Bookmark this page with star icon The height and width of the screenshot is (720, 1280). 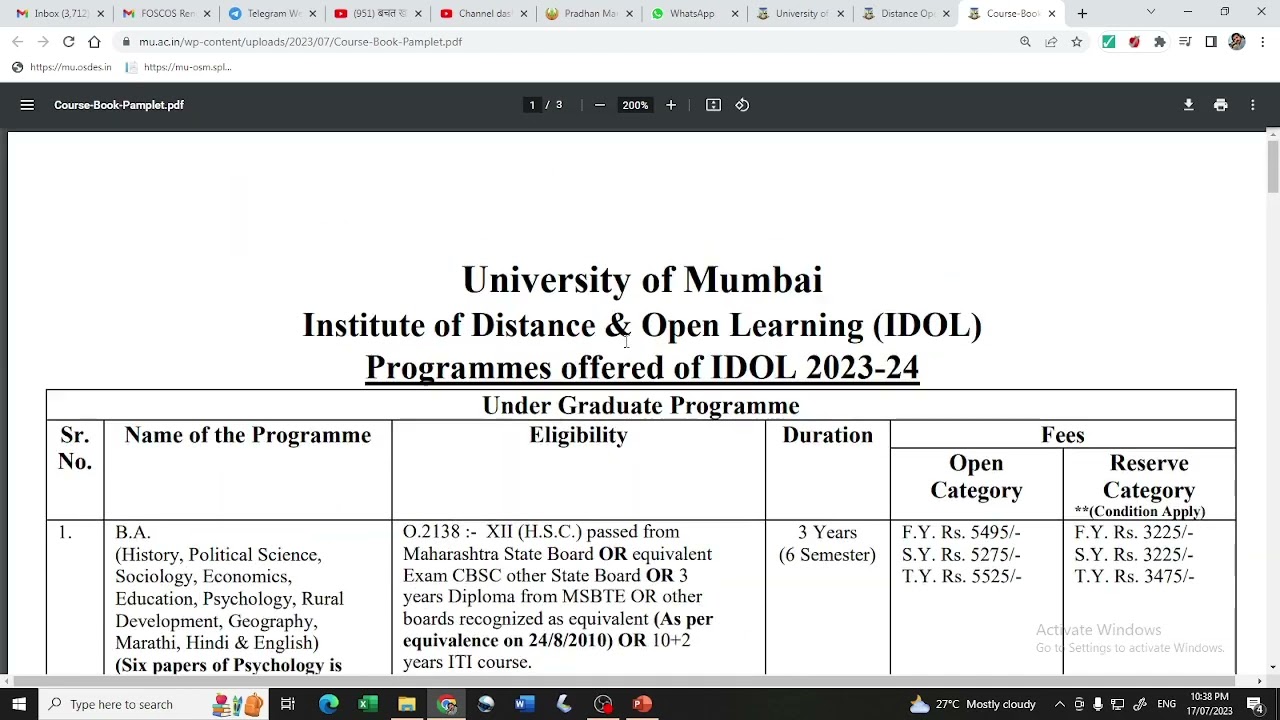1076,42
